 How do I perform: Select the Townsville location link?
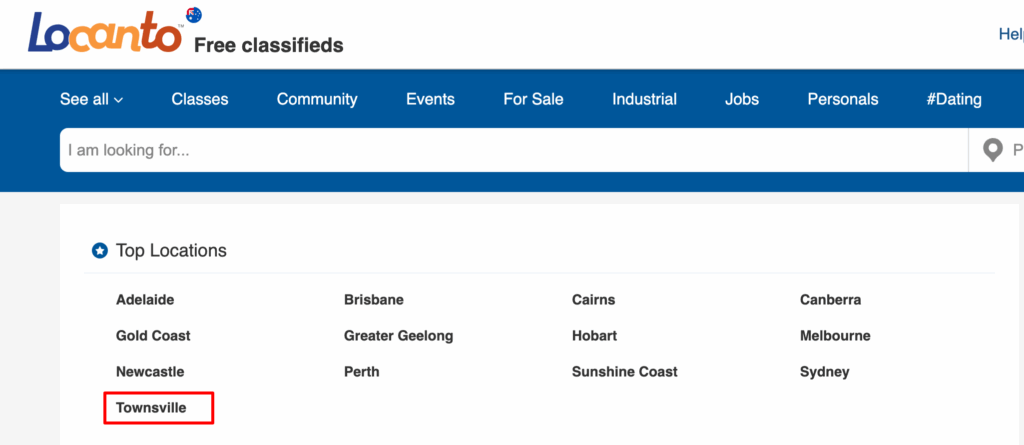click(x=151, y=408)
